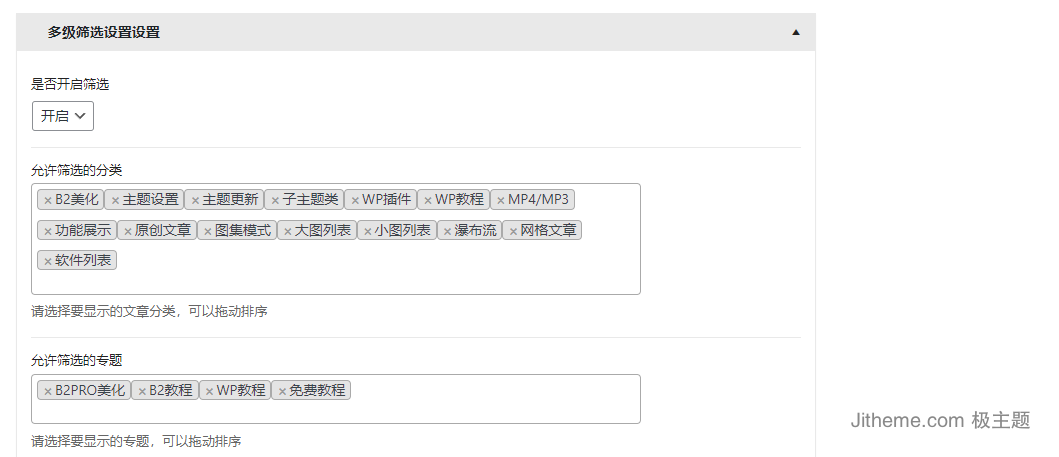This screenshot has height=457, width=1059.
Task: Remove the 软件列表 category tag
Action: point(48,261)
